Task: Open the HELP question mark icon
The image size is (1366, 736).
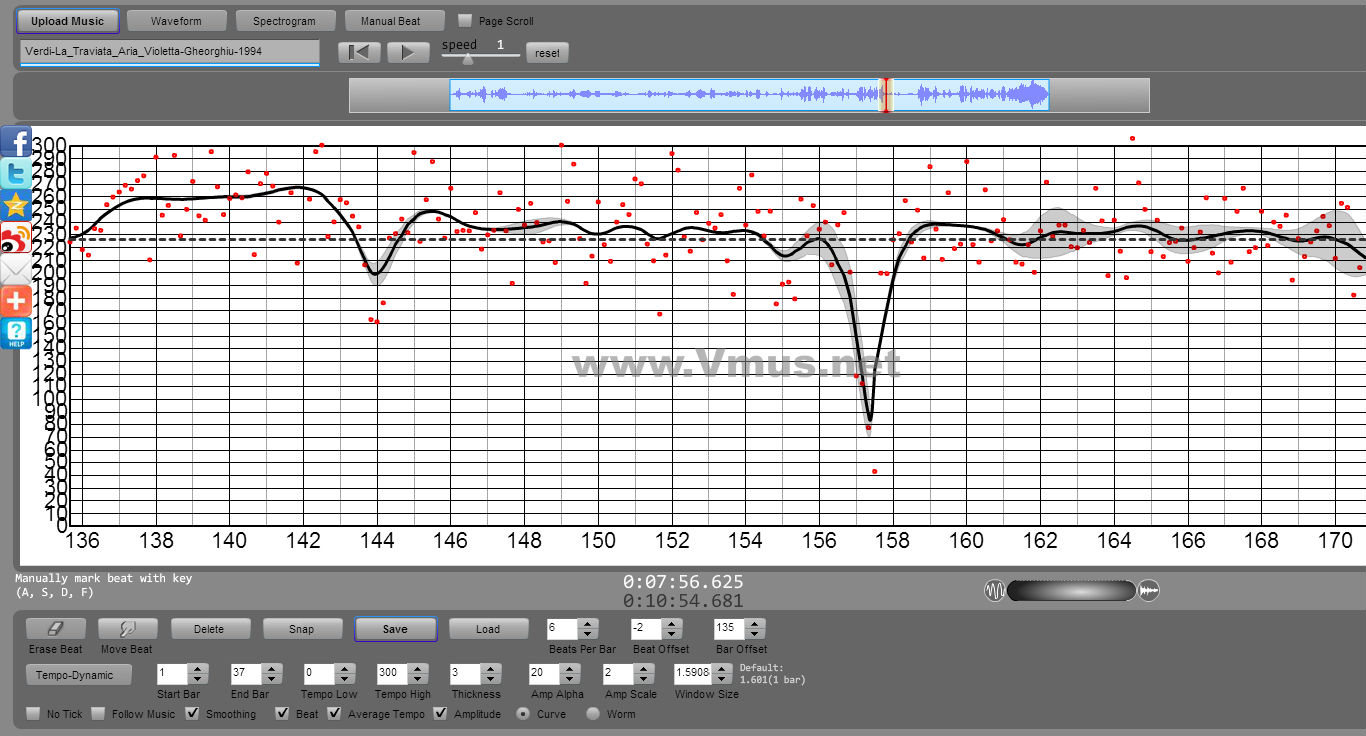Action: point(16,333)
